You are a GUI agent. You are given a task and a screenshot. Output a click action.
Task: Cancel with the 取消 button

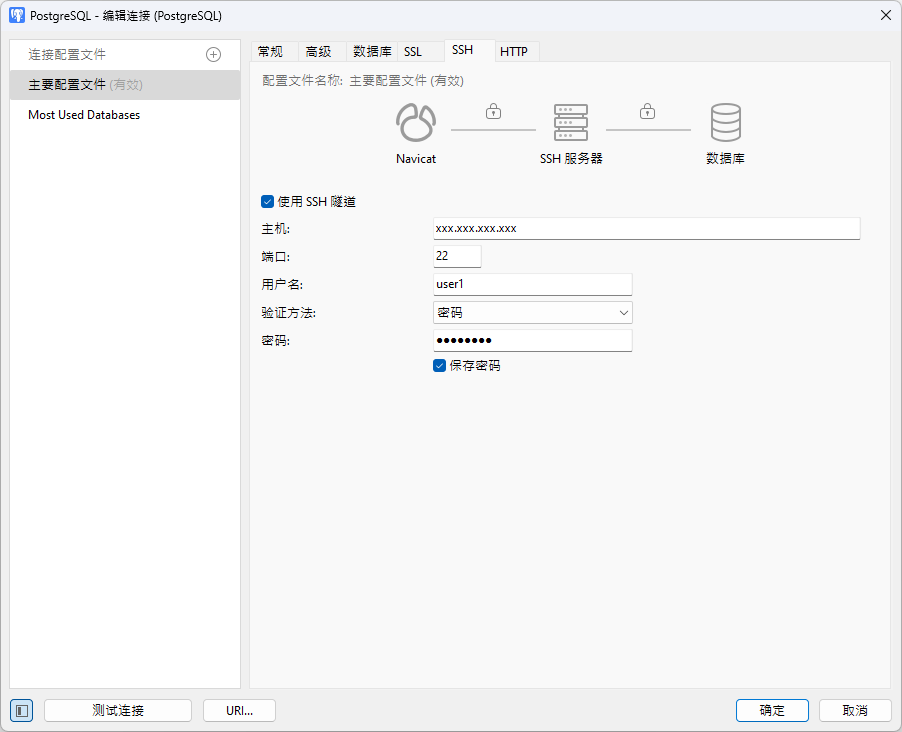tap(855, 711)
